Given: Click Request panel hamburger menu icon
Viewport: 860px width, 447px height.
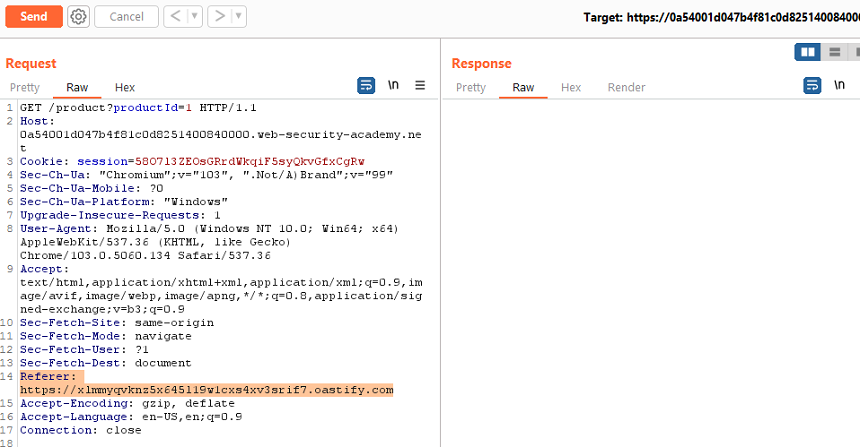Looking at the screenshot, I should pos(420,86).
